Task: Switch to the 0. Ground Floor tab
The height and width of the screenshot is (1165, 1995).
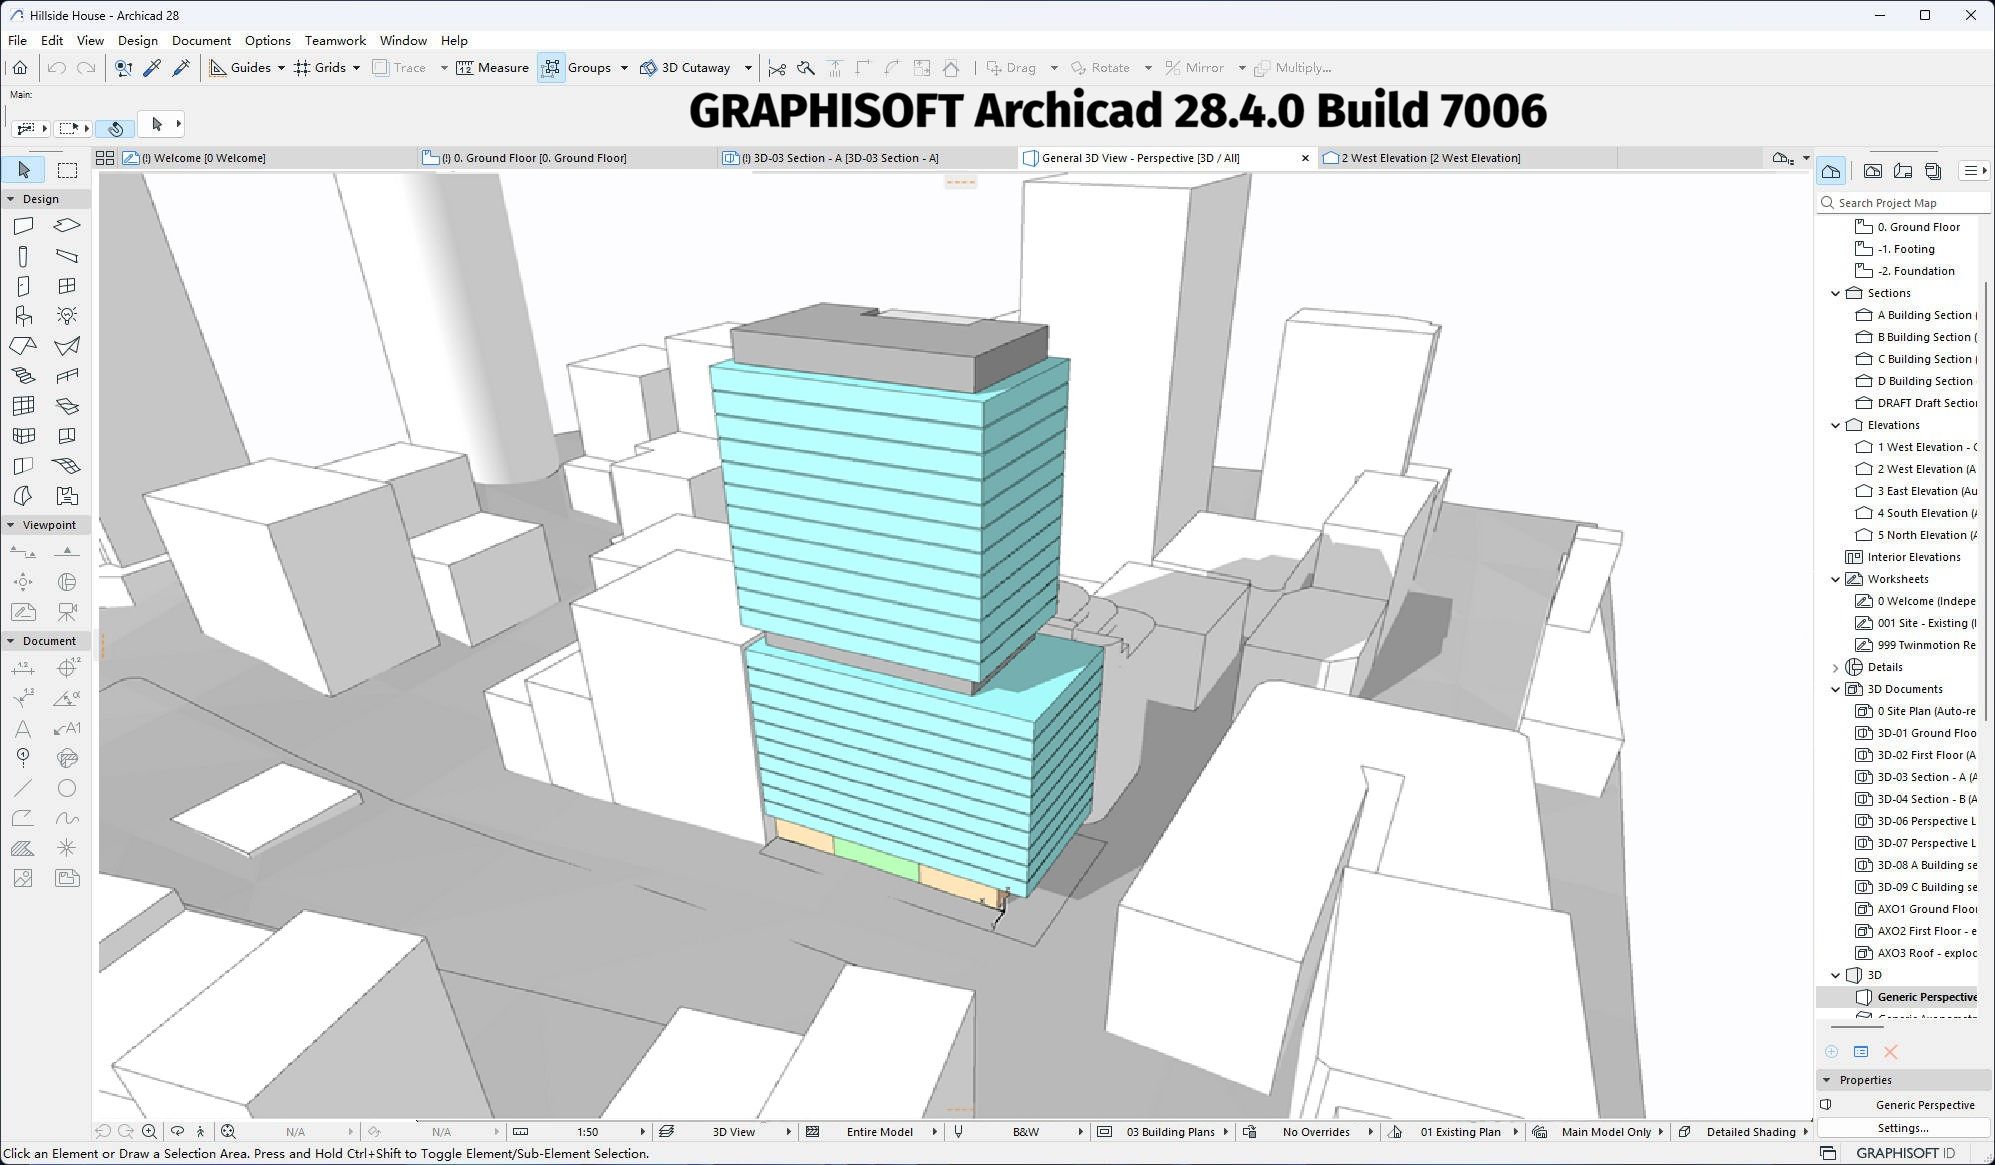Action: pos(566,158)
